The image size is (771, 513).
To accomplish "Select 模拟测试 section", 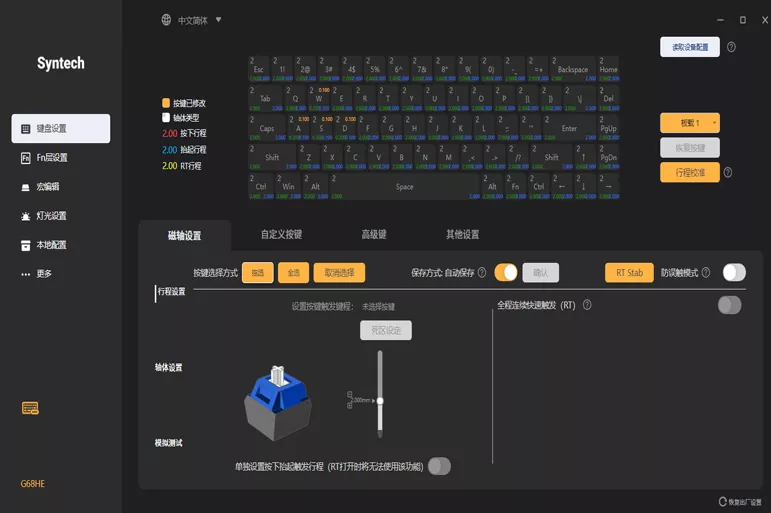I will (169, 443).
